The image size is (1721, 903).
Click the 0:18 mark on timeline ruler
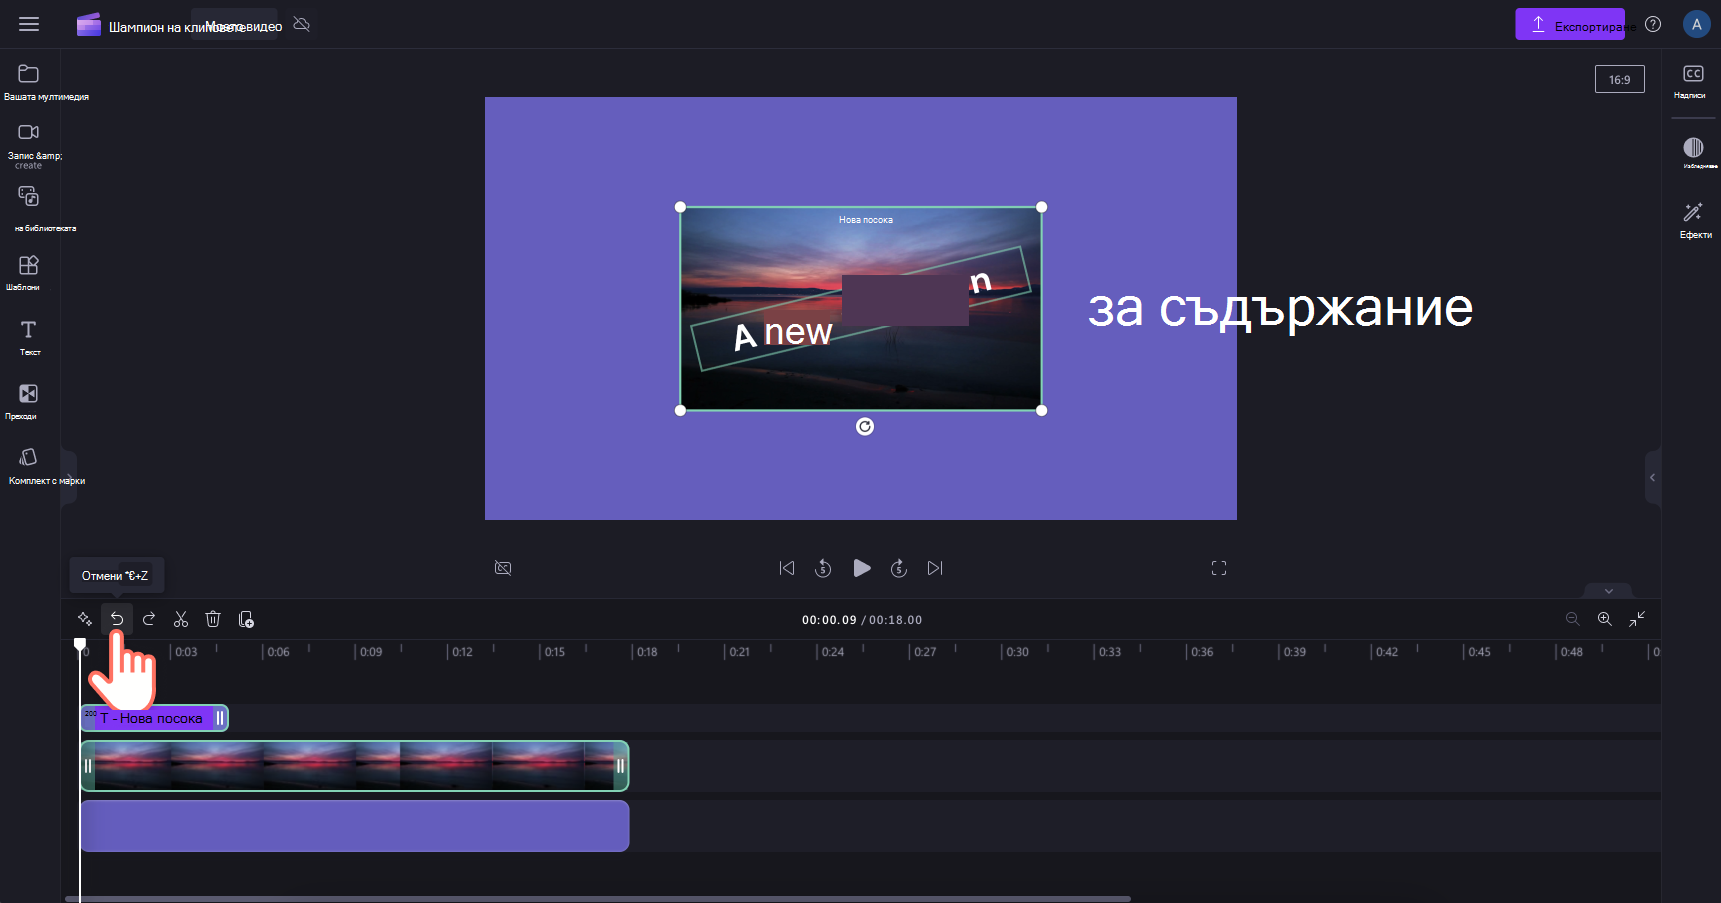tap(647, 652)
